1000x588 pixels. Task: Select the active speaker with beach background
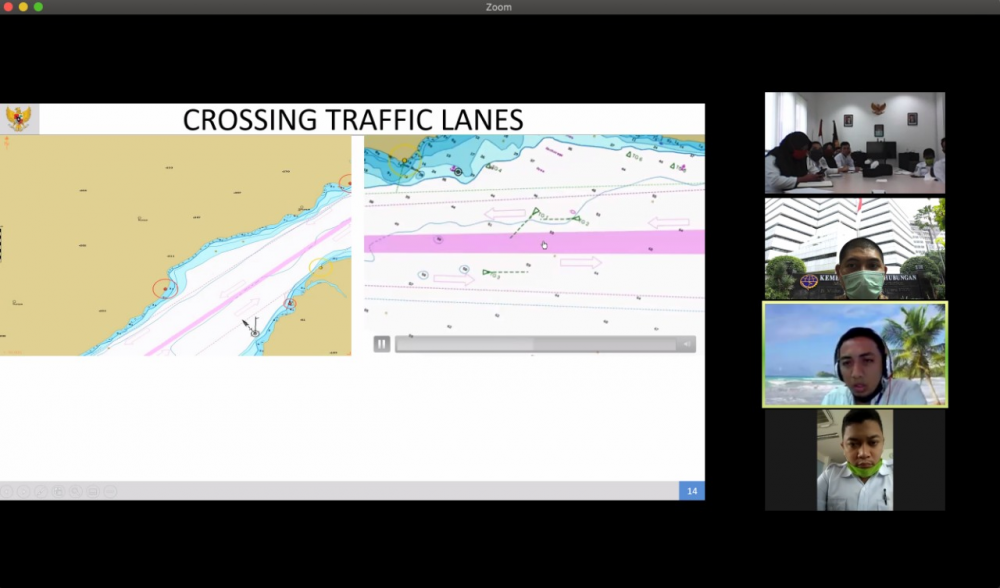coord(855,355)
